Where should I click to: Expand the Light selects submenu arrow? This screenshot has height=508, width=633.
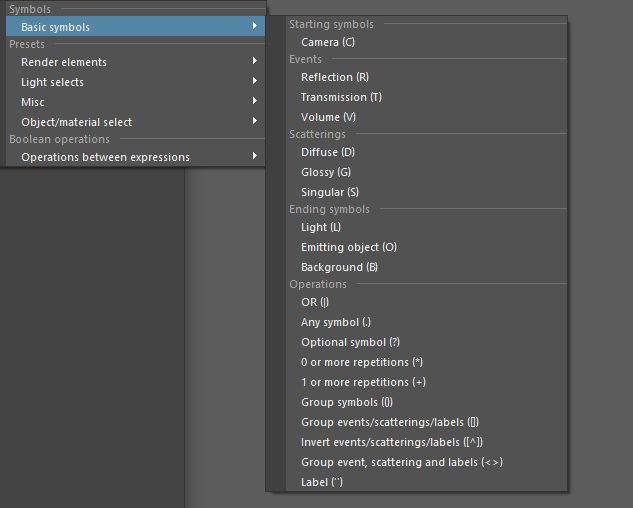pyautogui.click(x=255, y=81)
